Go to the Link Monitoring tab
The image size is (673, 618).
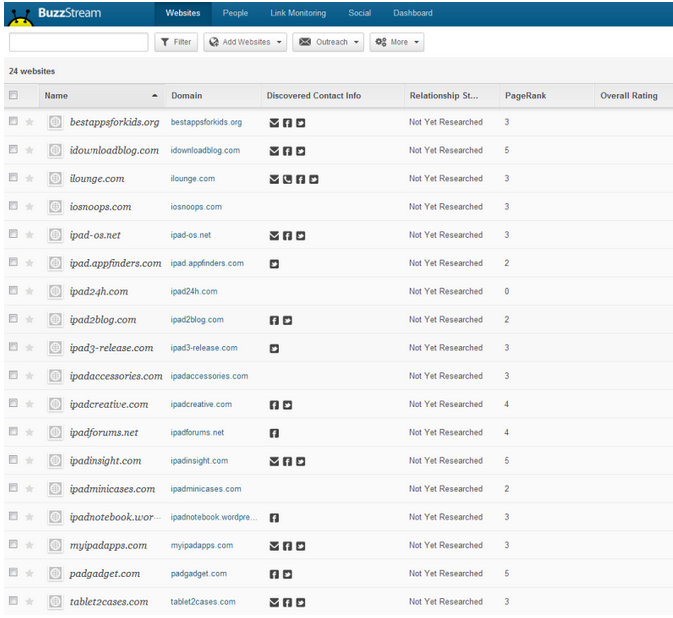click(298, 13)
